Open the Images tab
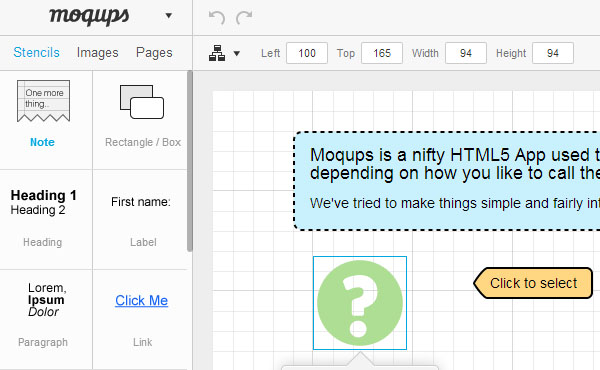600x370 pixels. [98, 53]
